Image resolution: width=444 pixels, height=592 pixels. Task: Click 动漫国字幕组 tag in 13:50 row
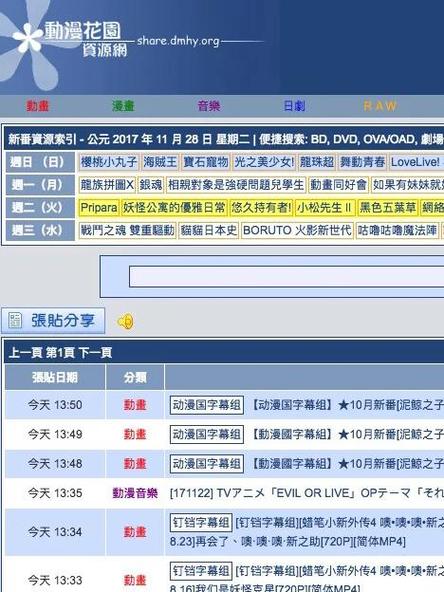click(207, 405)
